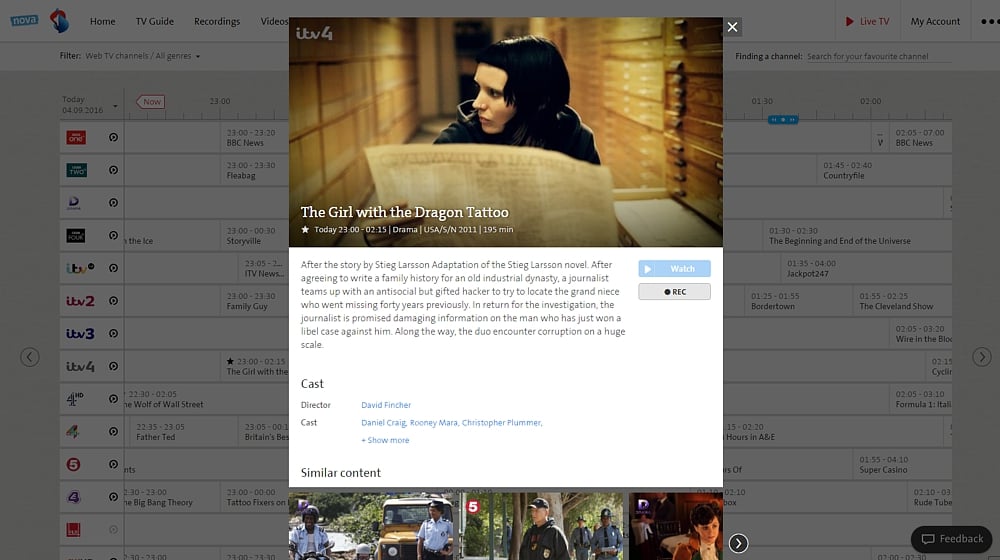Click the More4 channel logo
This screenshot has height=560, width=1000.
click(x=73, y=432)
